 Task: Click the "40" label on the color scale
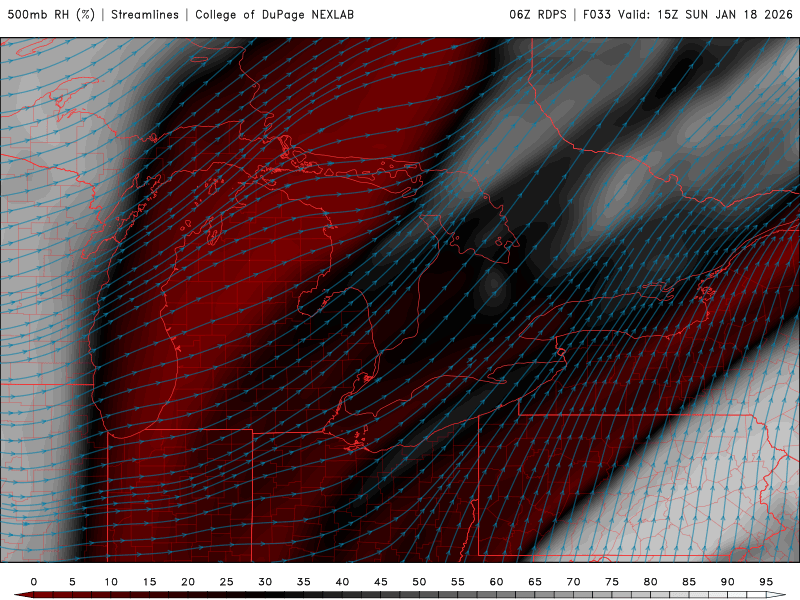(342, 582)
